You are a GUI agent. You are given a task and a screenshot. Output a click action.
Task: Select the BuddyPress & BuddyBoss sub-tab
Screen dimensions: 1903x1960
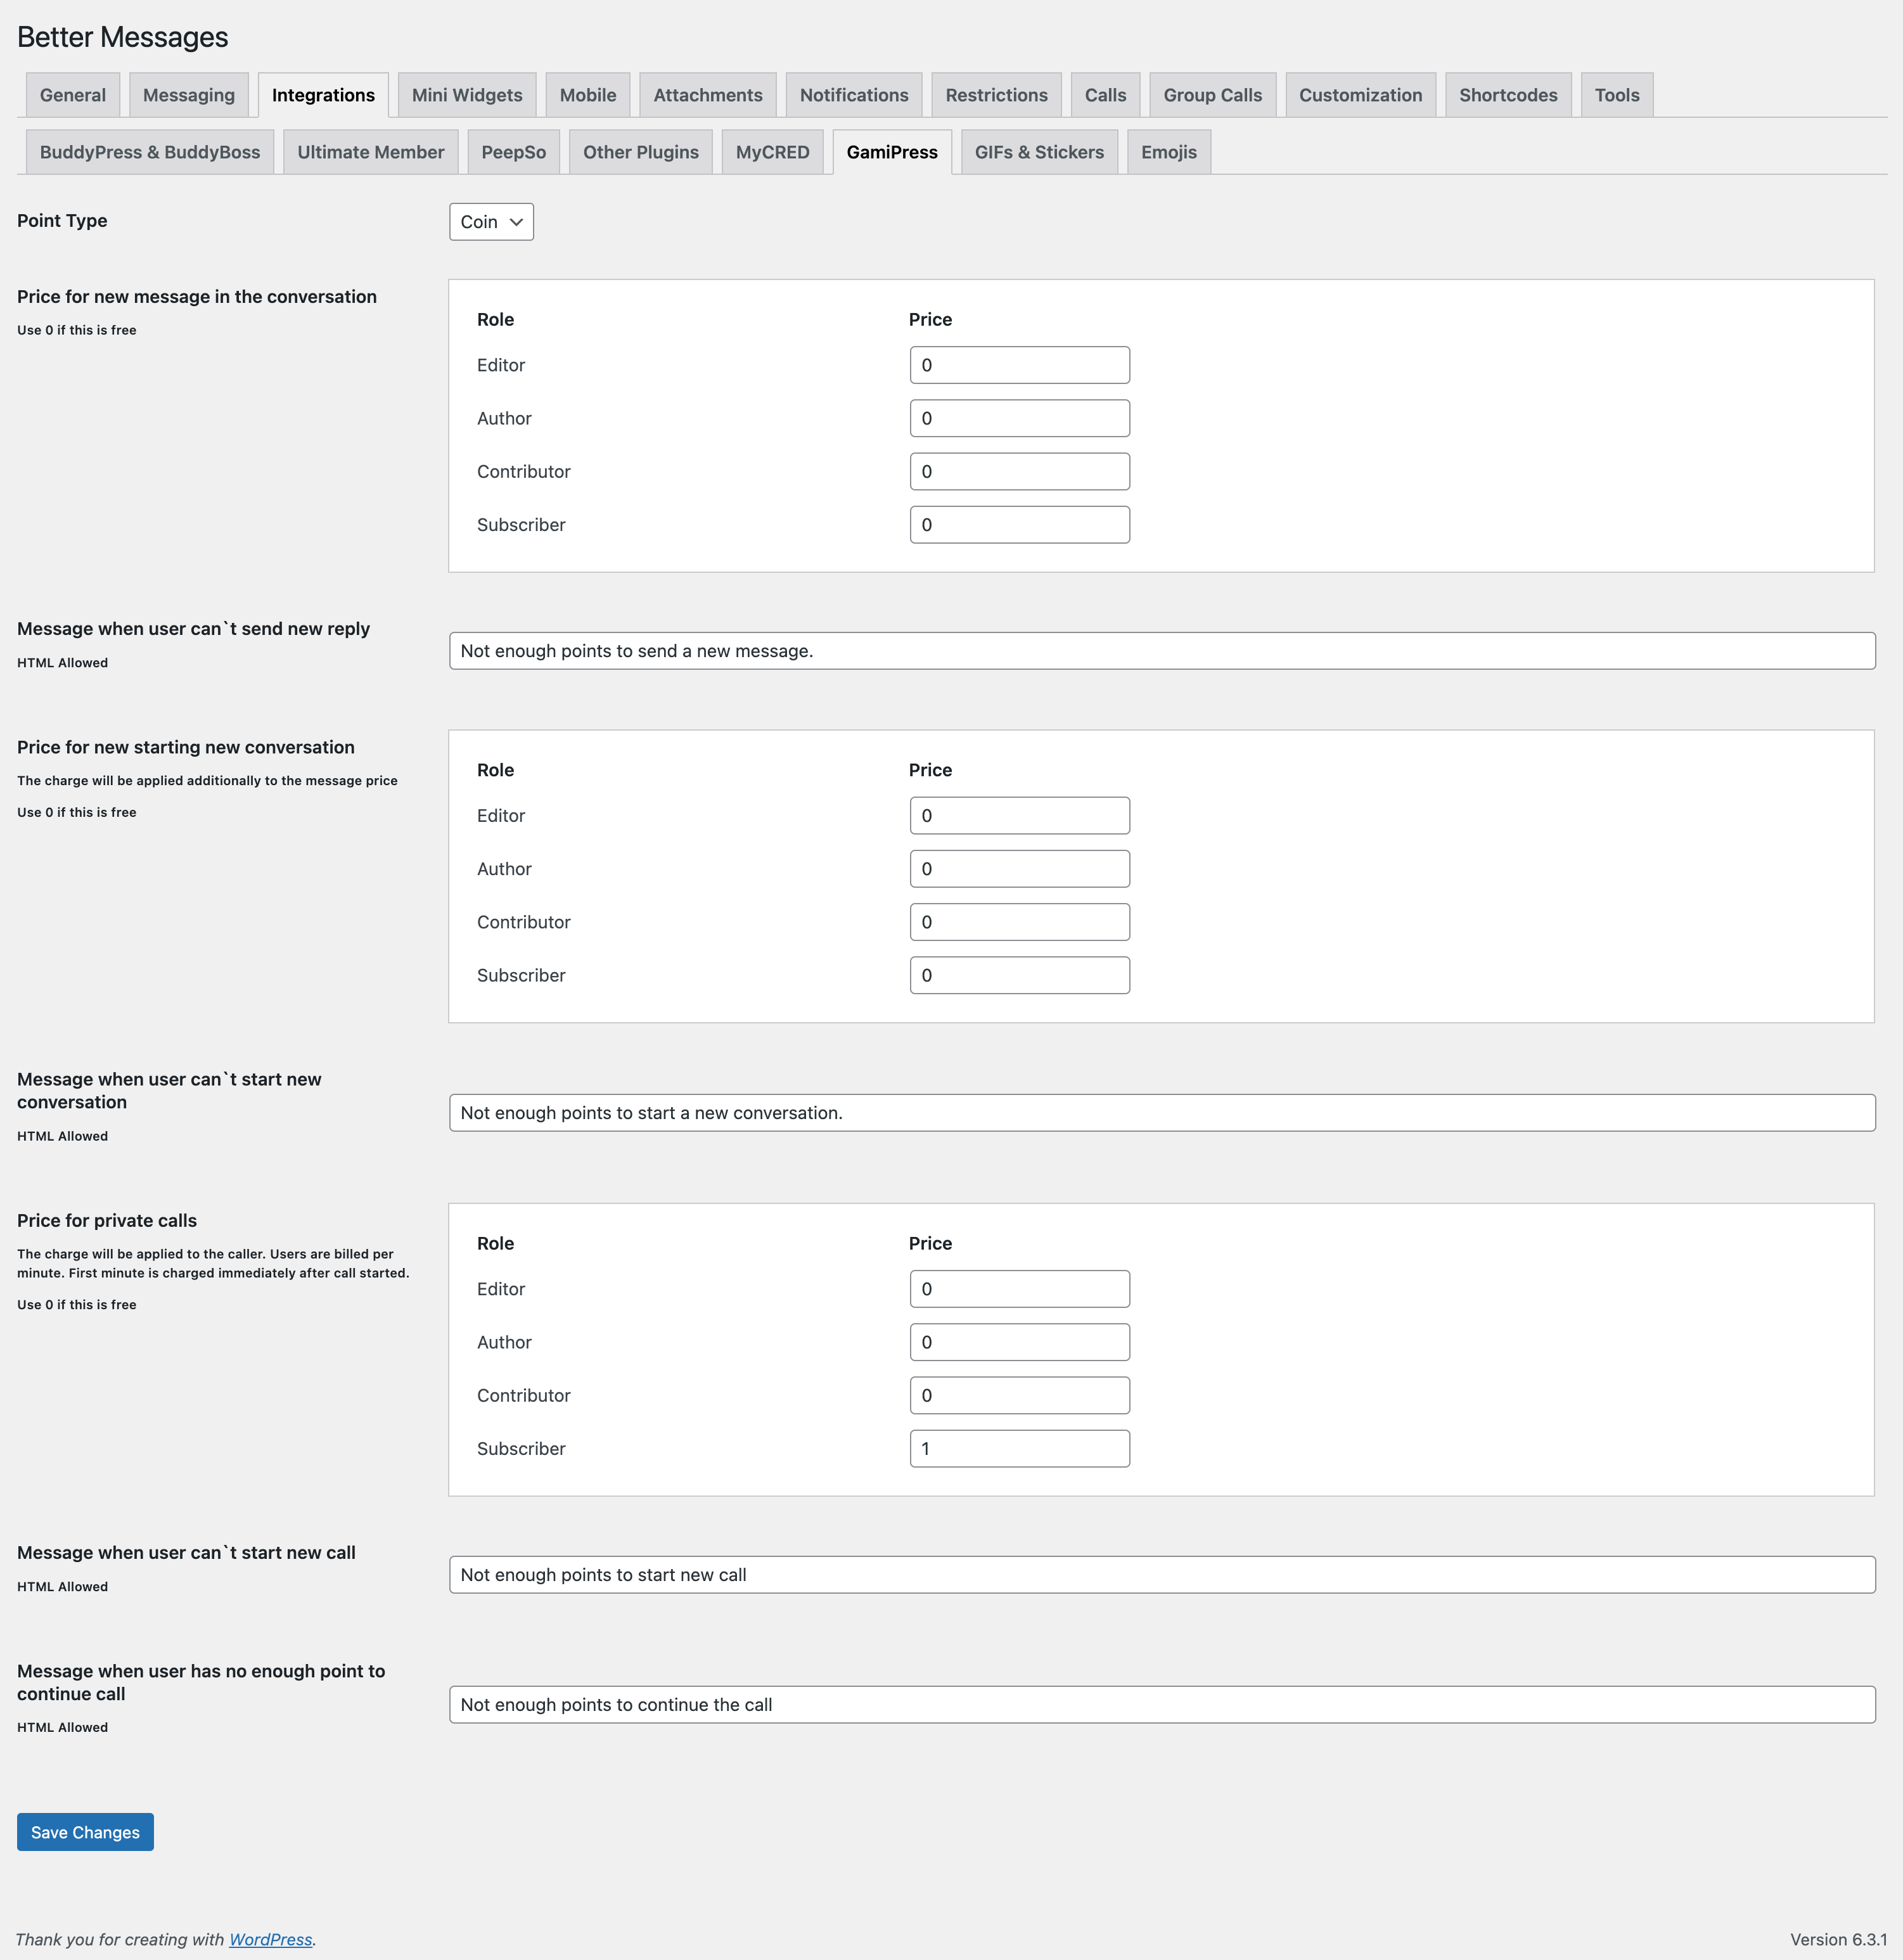[150, 152]
